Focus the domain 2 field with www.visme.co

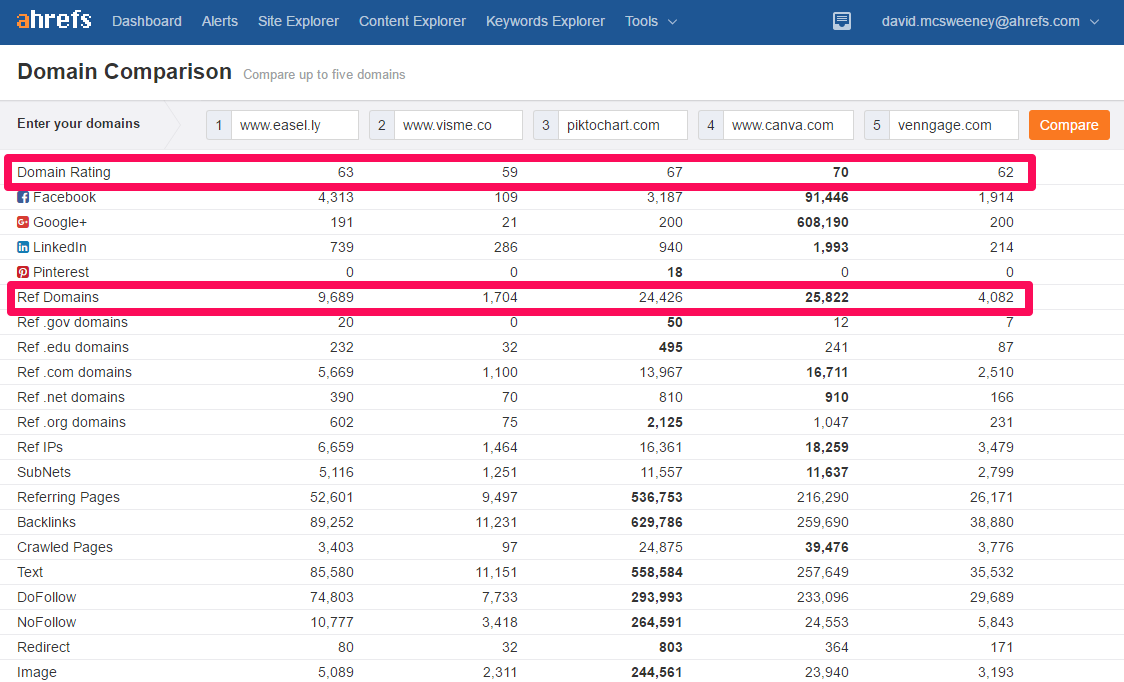pos(458,125)
